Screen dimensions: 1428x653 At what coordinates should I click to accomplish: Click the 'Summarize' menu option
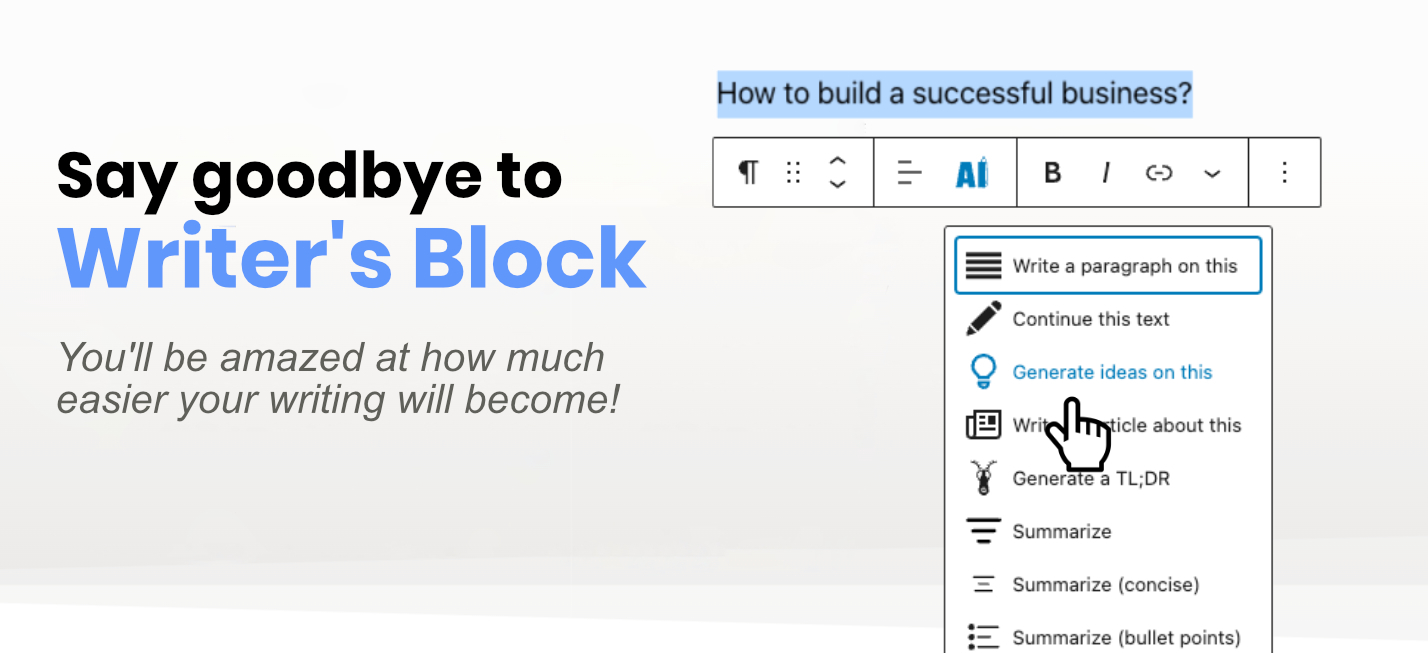click(1061, 531)
